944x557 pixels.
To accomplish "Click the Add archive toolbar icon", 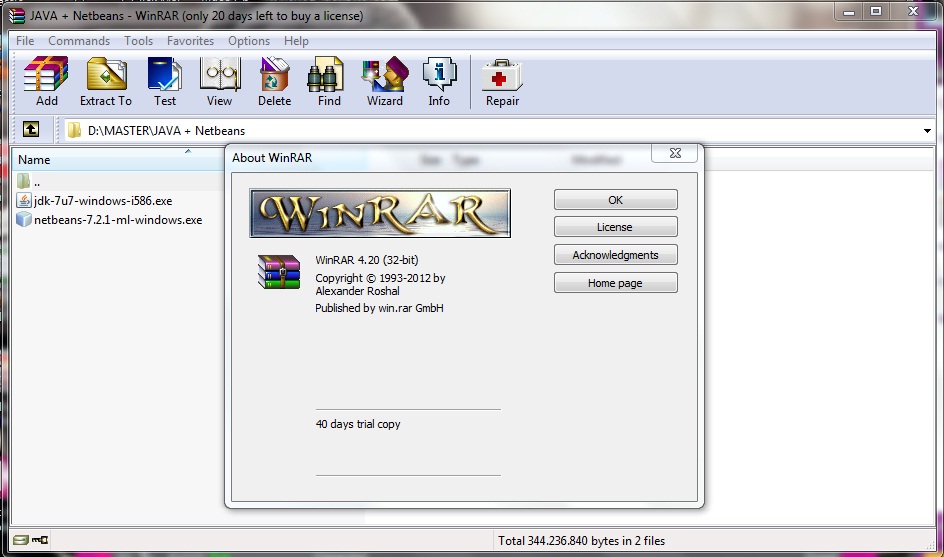I will click(x=46, y=73).
